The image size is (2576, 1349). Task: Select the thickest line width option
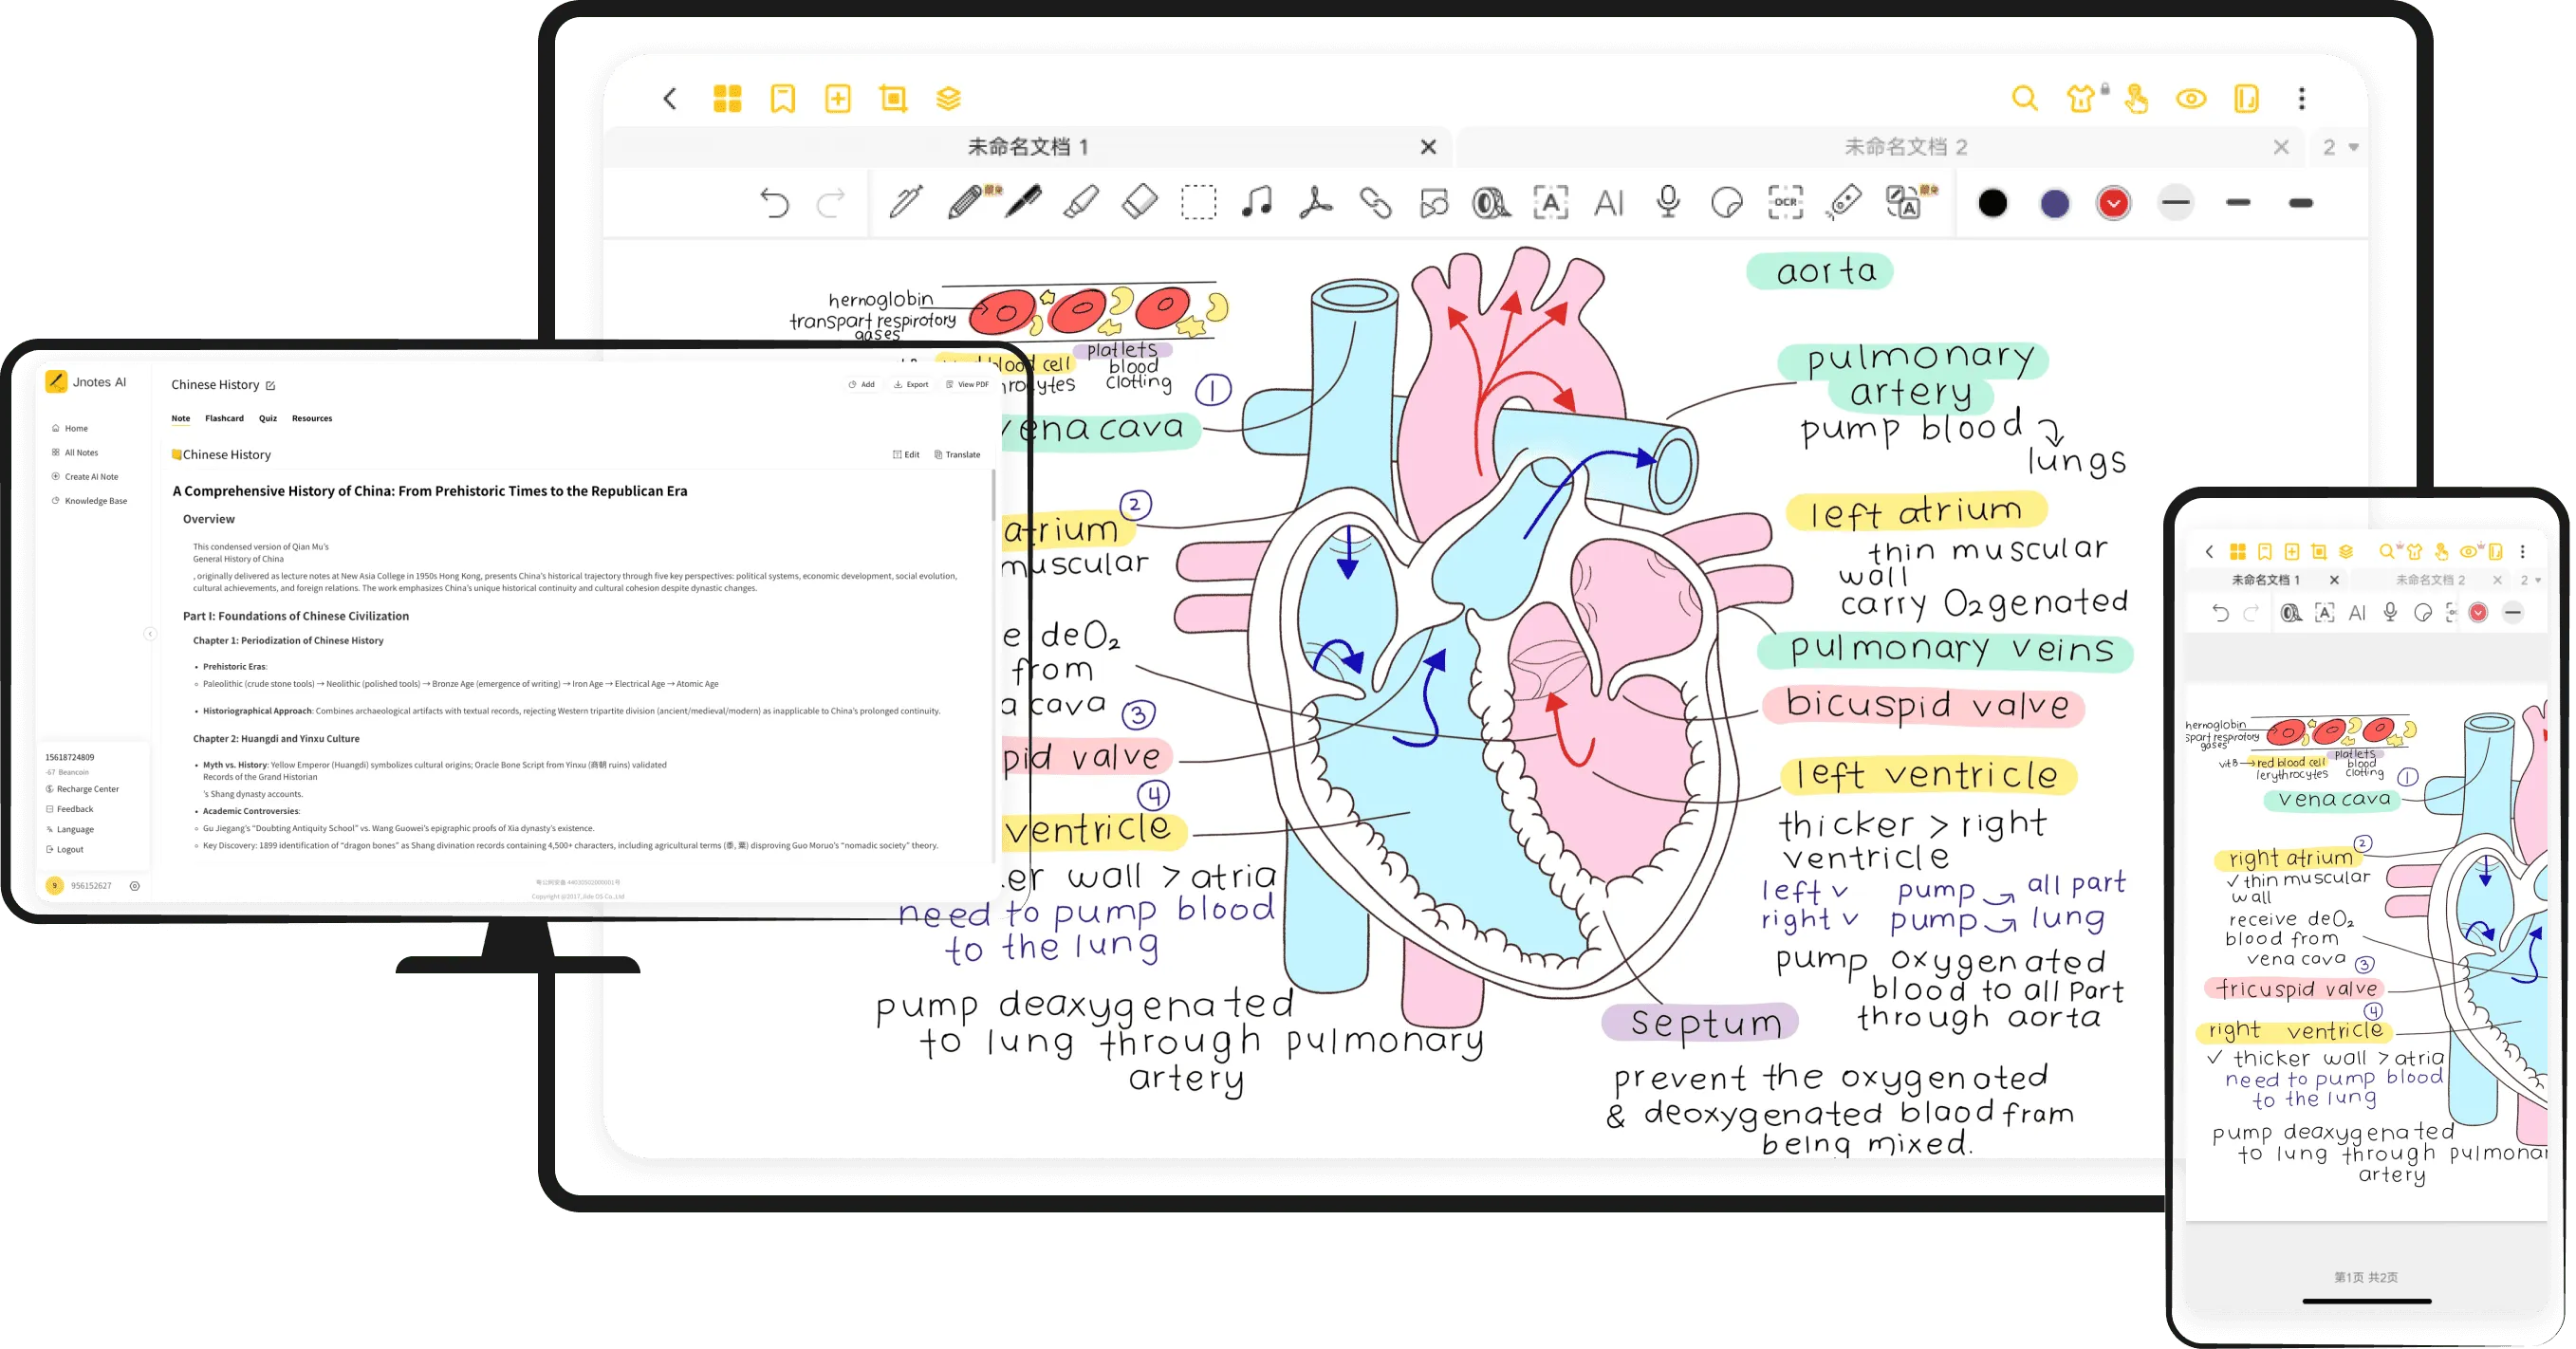[2300, 203]
